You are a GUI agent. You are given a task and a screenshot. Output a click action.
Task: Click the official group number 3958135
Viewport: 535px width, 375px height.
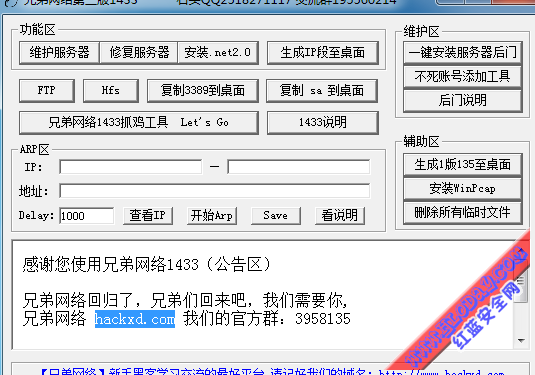tap(323, 319)
